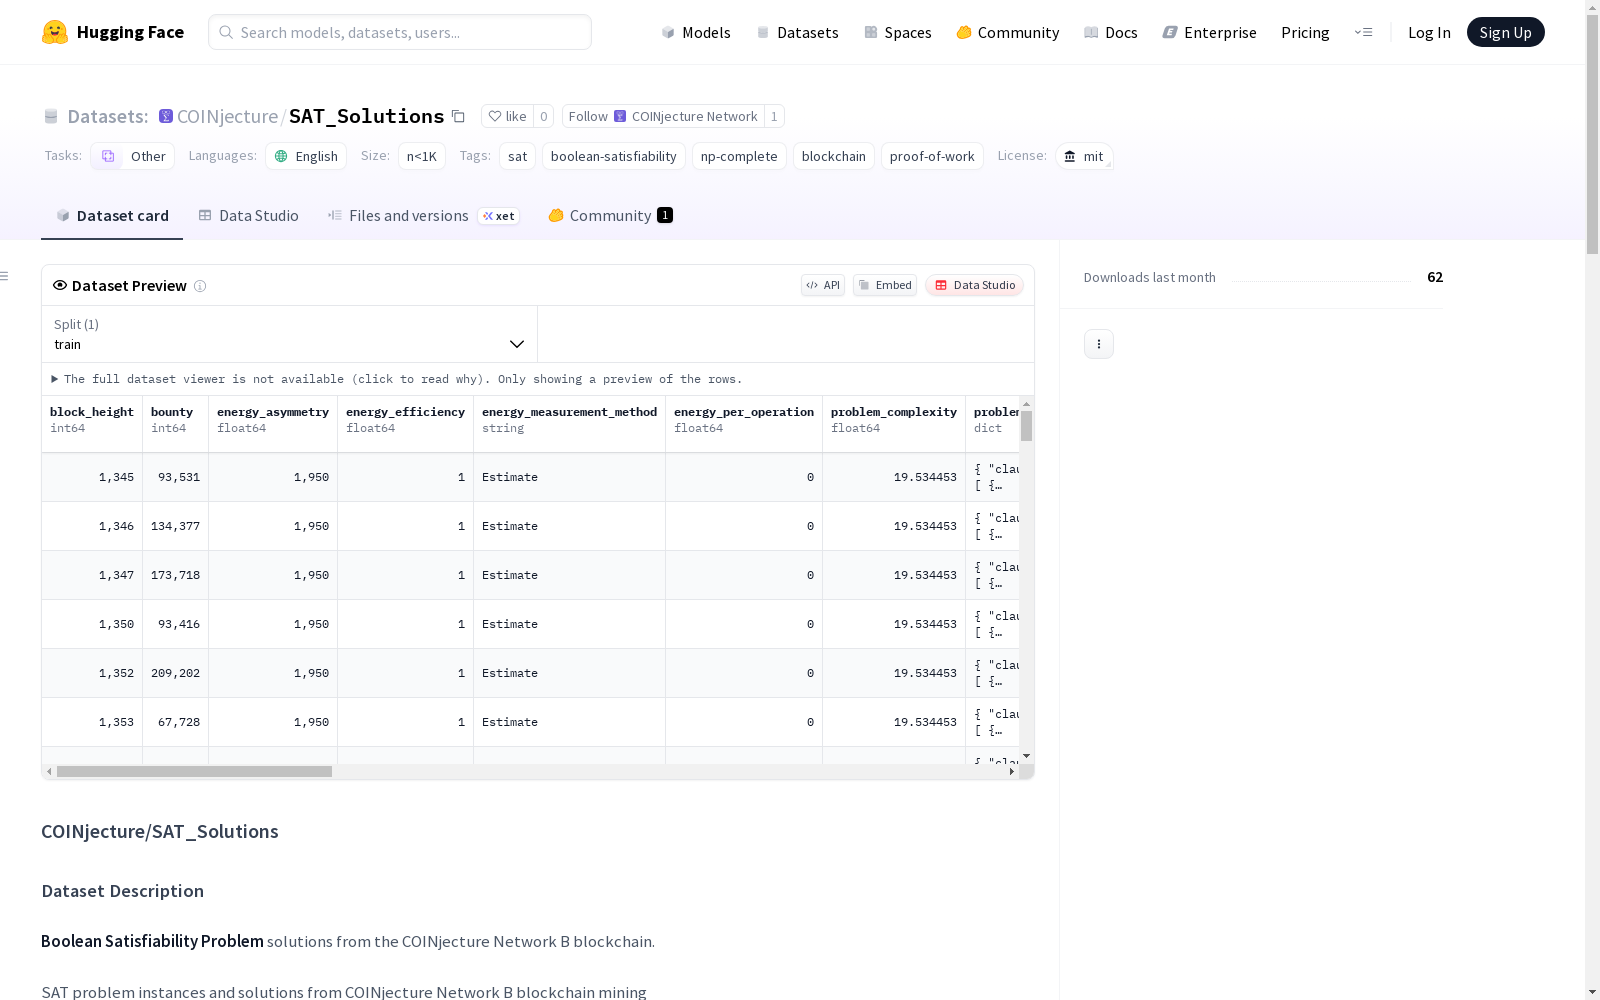The height and width of the screenshot is (1000, 1600).
Task: Expand the viewer not available notice
Action: 397,379
